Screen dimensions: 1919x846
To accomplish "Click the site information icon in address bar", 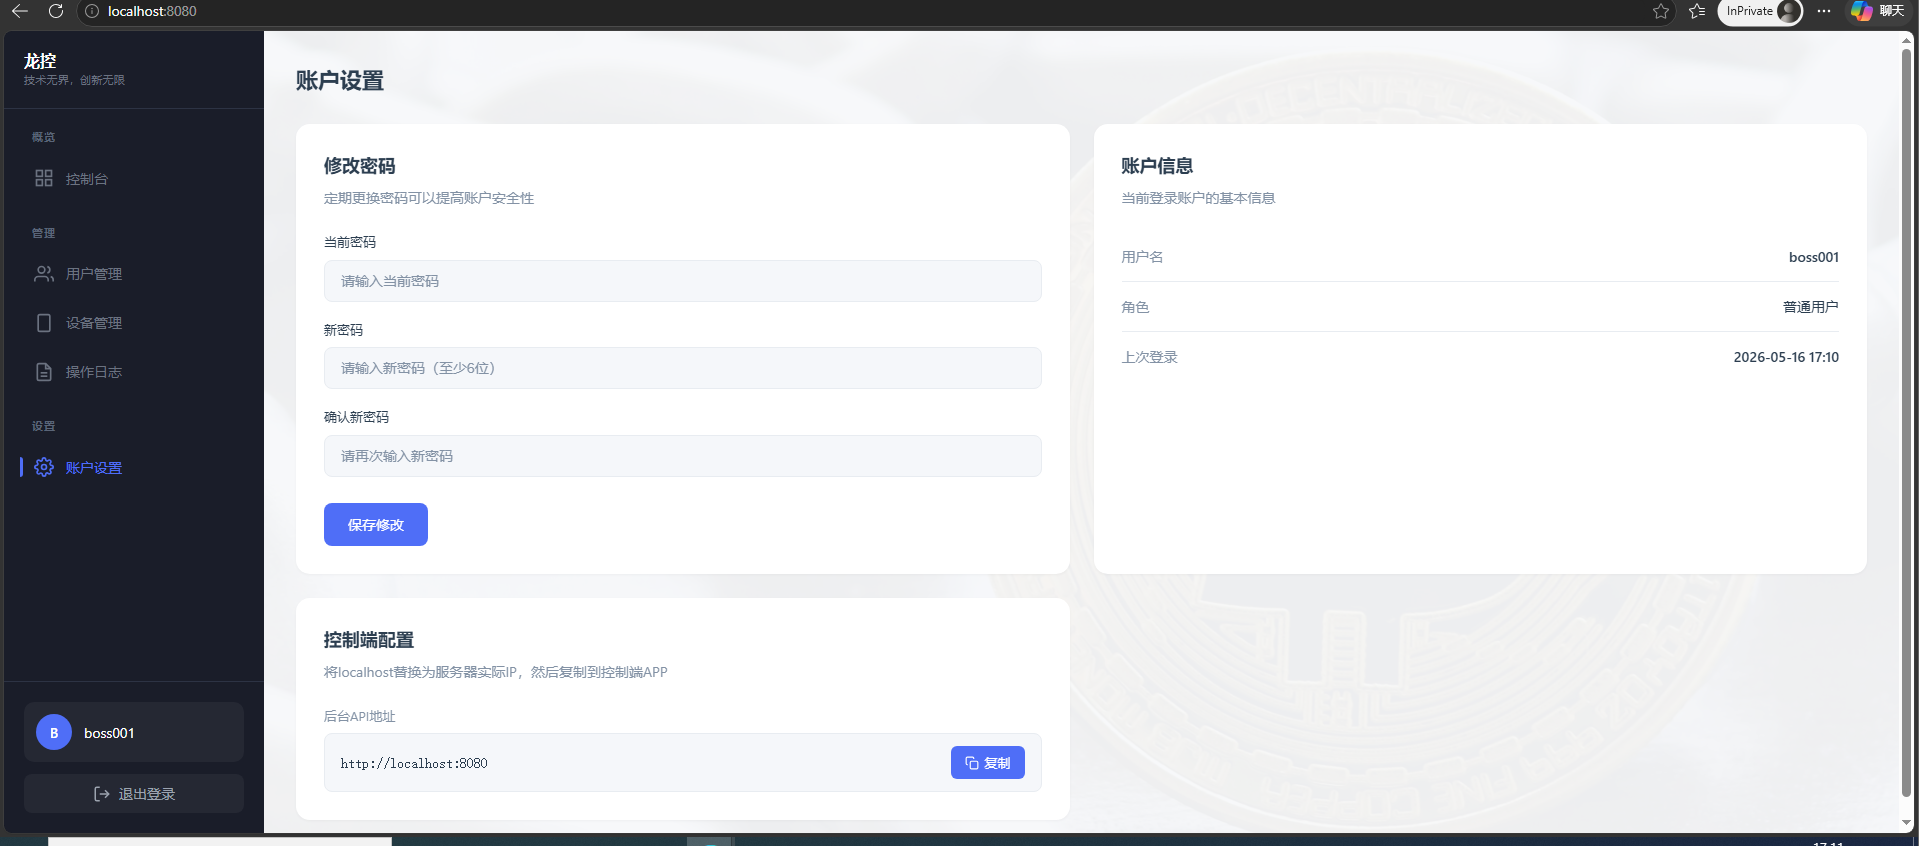I will pyautogui.click(x=92, y=11).
